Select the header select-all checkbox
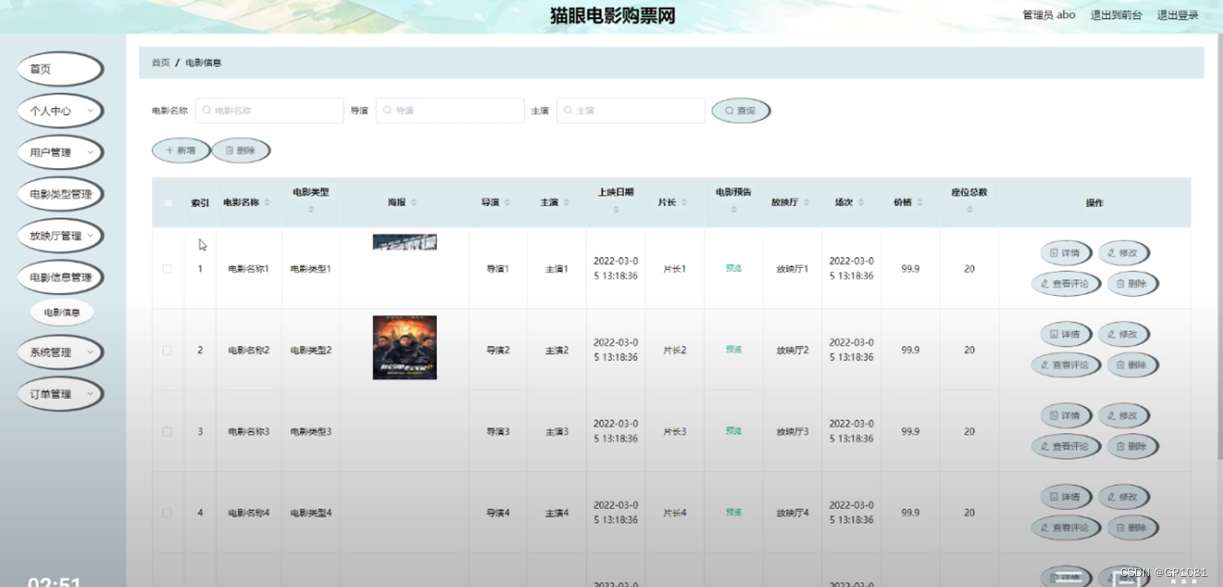 click(168, 203)
